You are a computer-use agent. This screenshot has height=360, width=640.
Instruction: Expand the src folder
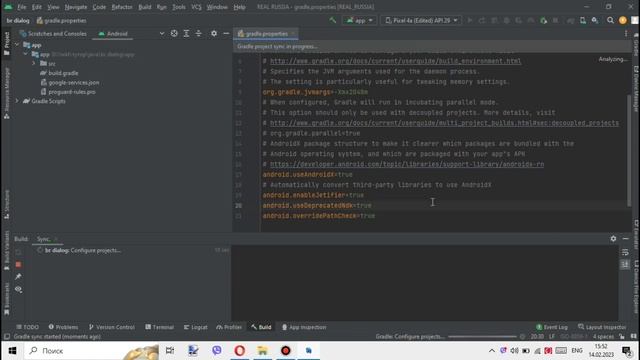[34, 64]
